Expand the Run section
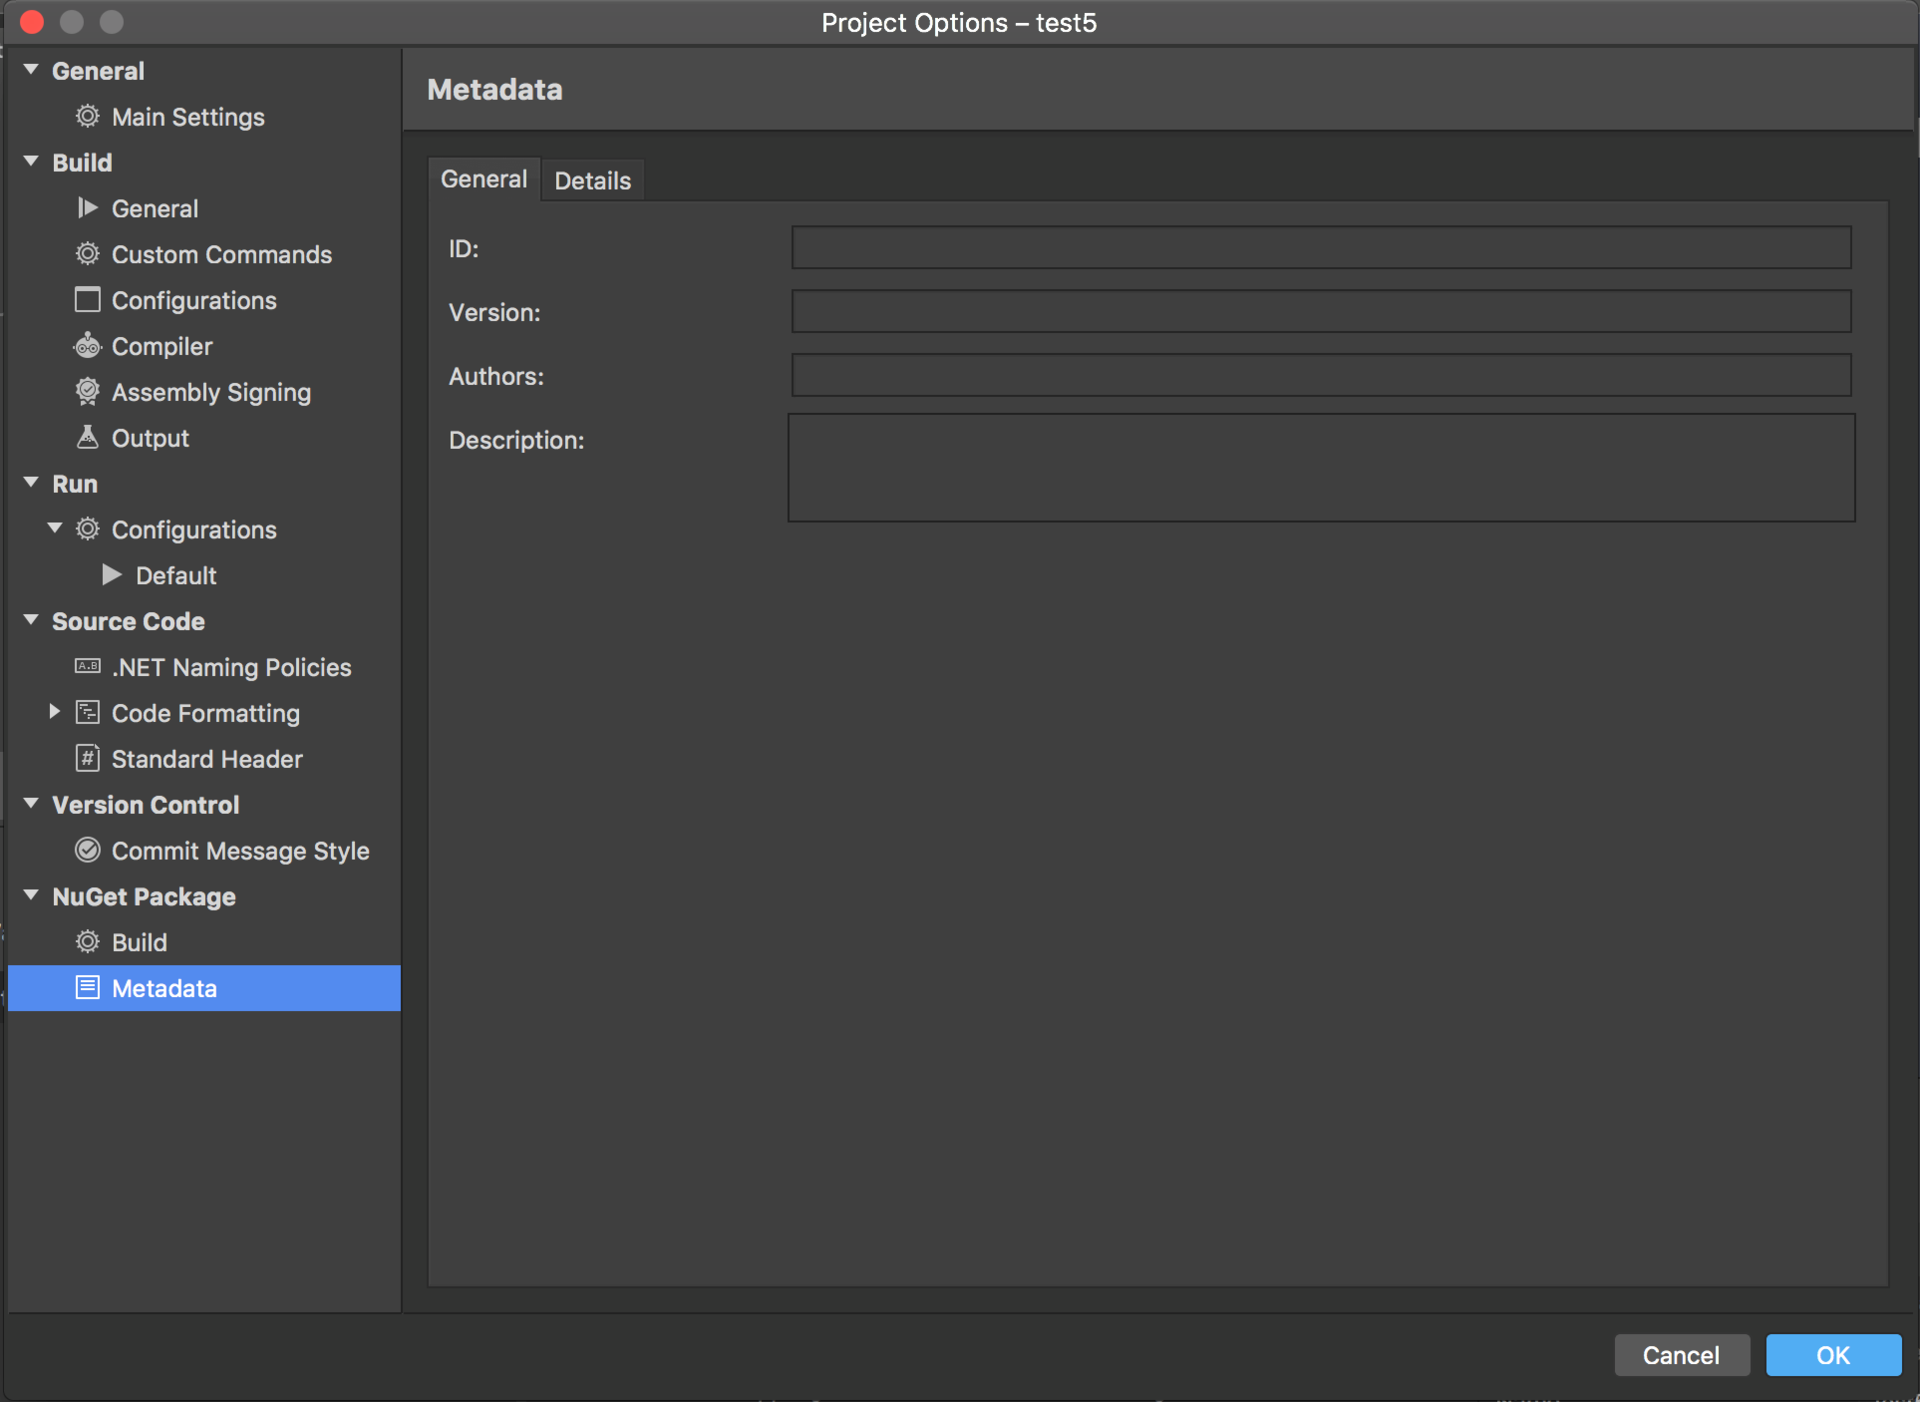The width and height of the screenshot is (1920, 1402). 33,483
